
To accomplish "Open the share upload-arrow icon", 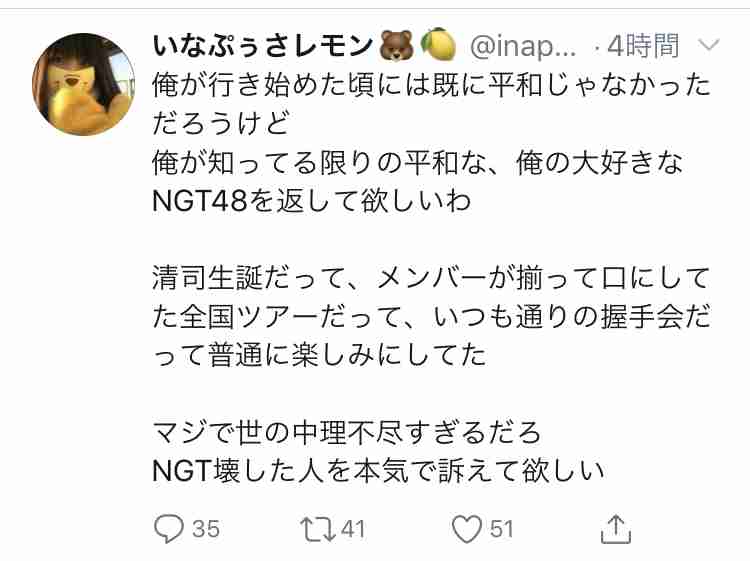I will pos(616,529).
